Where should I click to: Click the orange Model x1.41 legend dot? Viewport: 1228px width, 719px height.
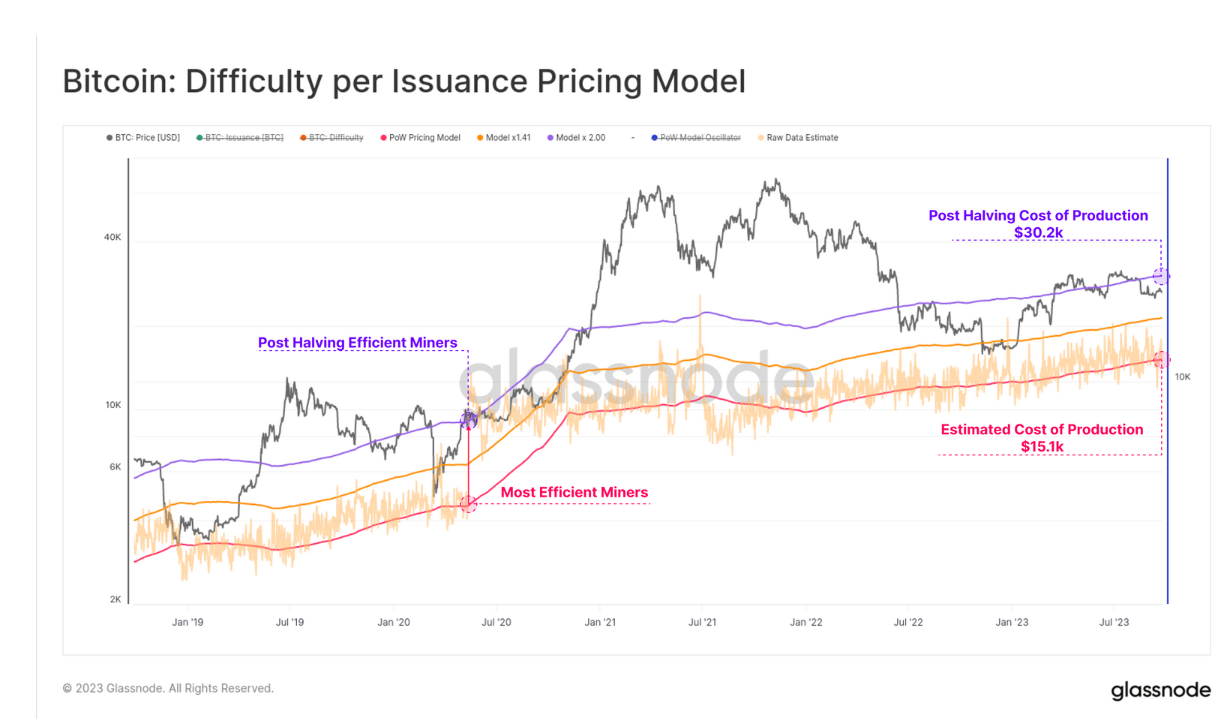(481, 138)
